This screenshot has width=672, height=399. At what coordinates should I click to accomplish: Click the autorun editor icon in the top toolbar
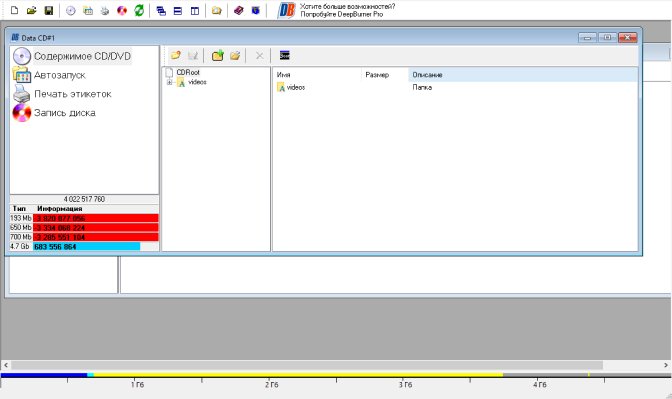pyautogui.click(x=88, y=11)
